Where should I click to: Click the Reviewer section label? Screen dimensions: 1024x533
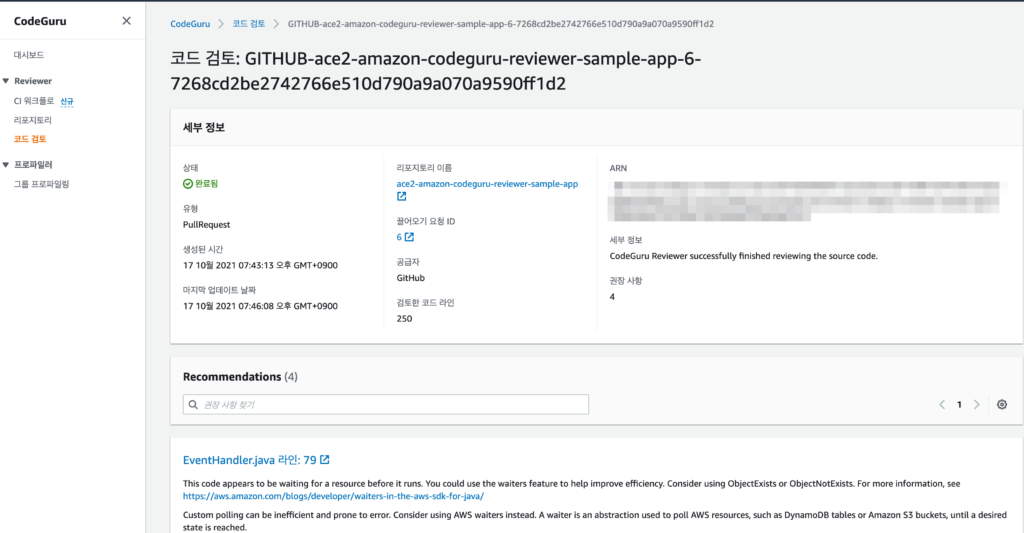(33, 81)
